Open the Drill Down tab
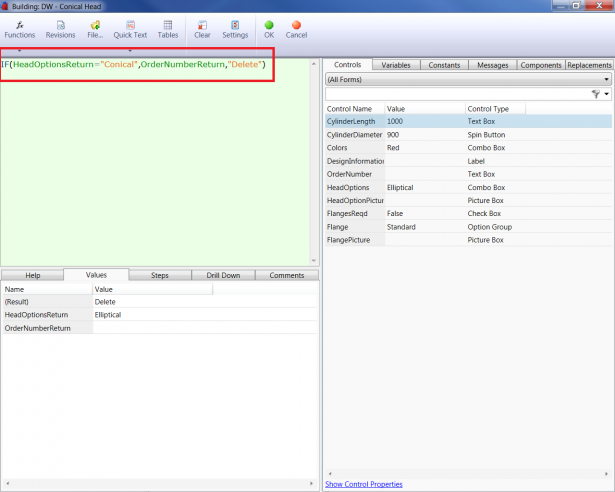 click(x=223, y=275)
